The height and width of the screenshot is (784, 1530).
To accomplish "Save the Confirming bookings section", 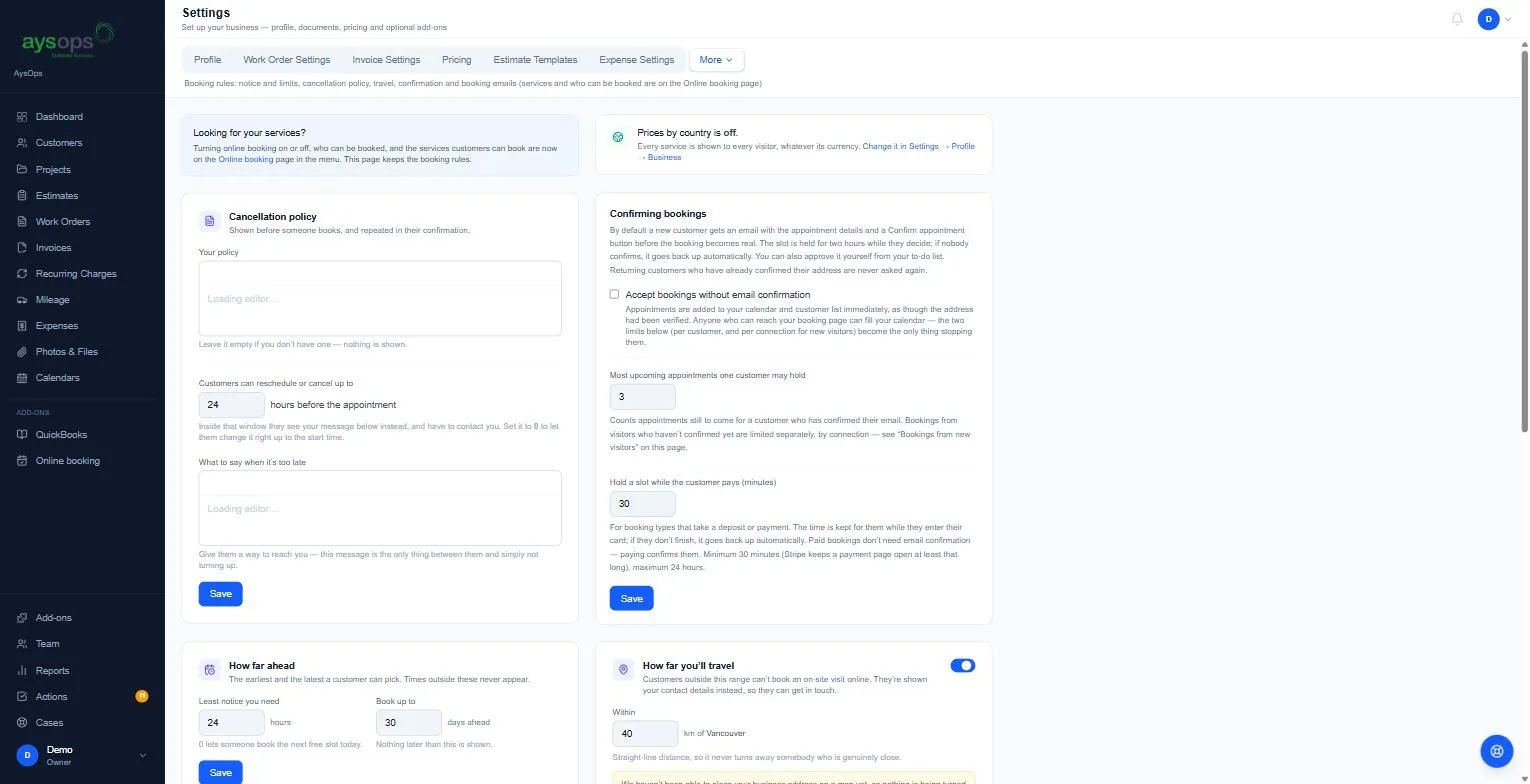I will pos(632,598).
